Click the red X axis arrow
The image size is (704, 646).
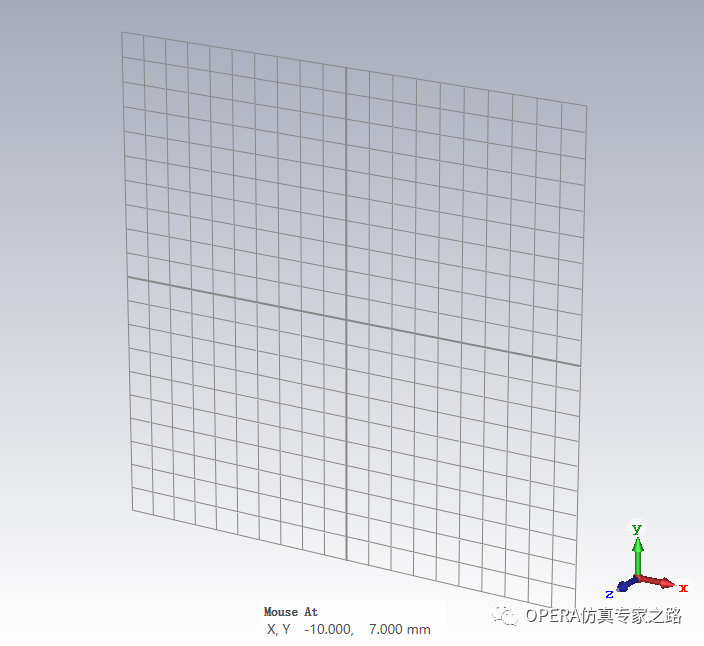(657, 581)
